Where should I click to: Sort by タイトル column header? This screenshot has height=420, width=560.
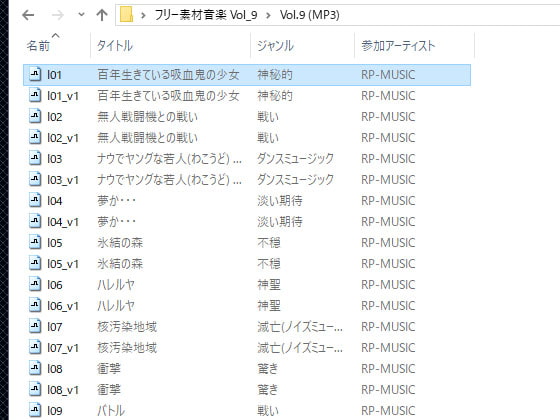coord(115,46)
